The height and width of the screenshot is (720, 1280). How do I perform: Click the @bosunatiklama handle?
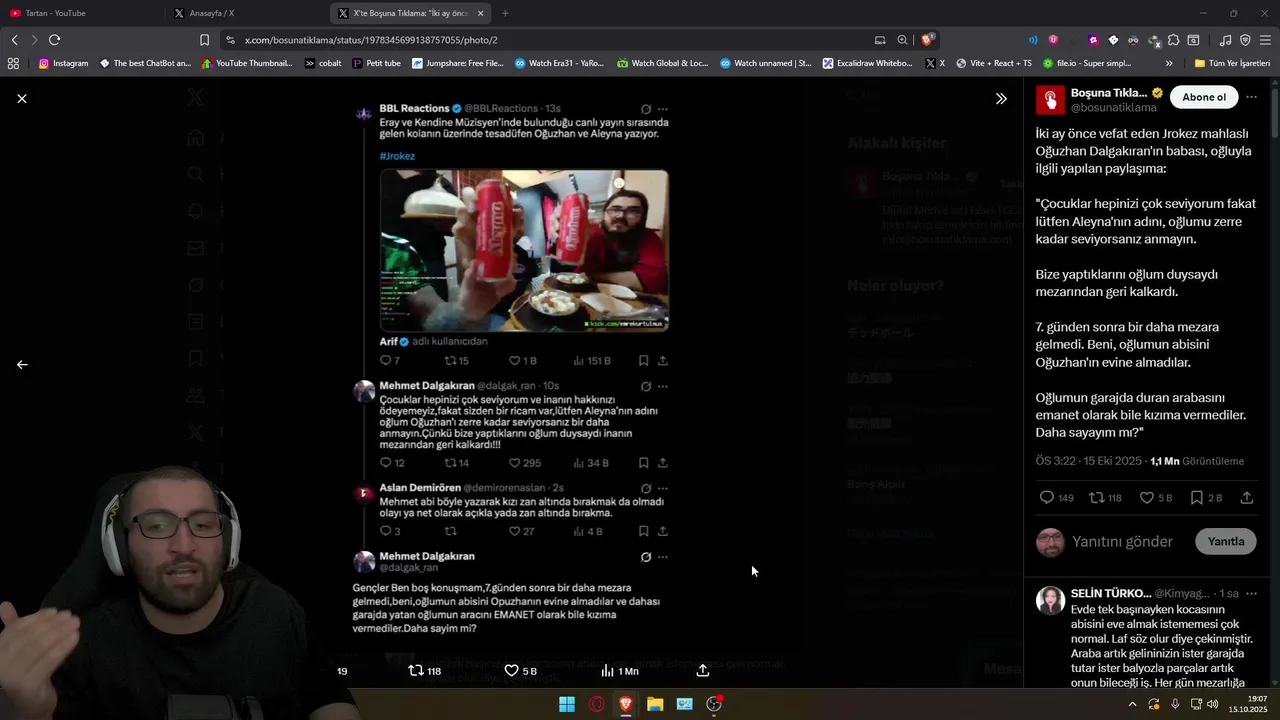pos(1113,107)
